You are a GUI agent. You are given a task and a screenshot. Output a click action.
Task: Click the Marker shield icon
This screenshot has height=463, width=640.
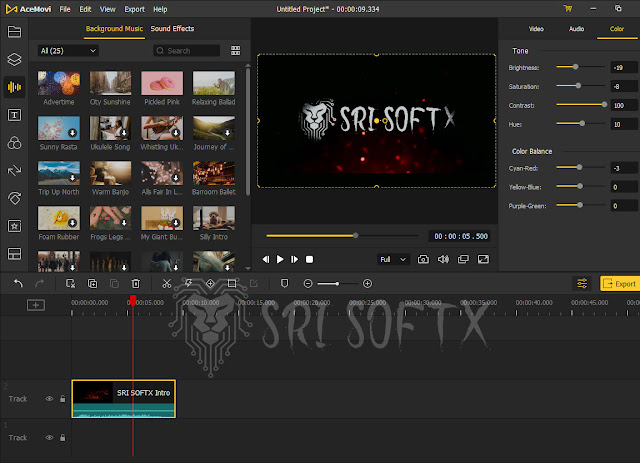pyautogui.click(x=284, y=283)
